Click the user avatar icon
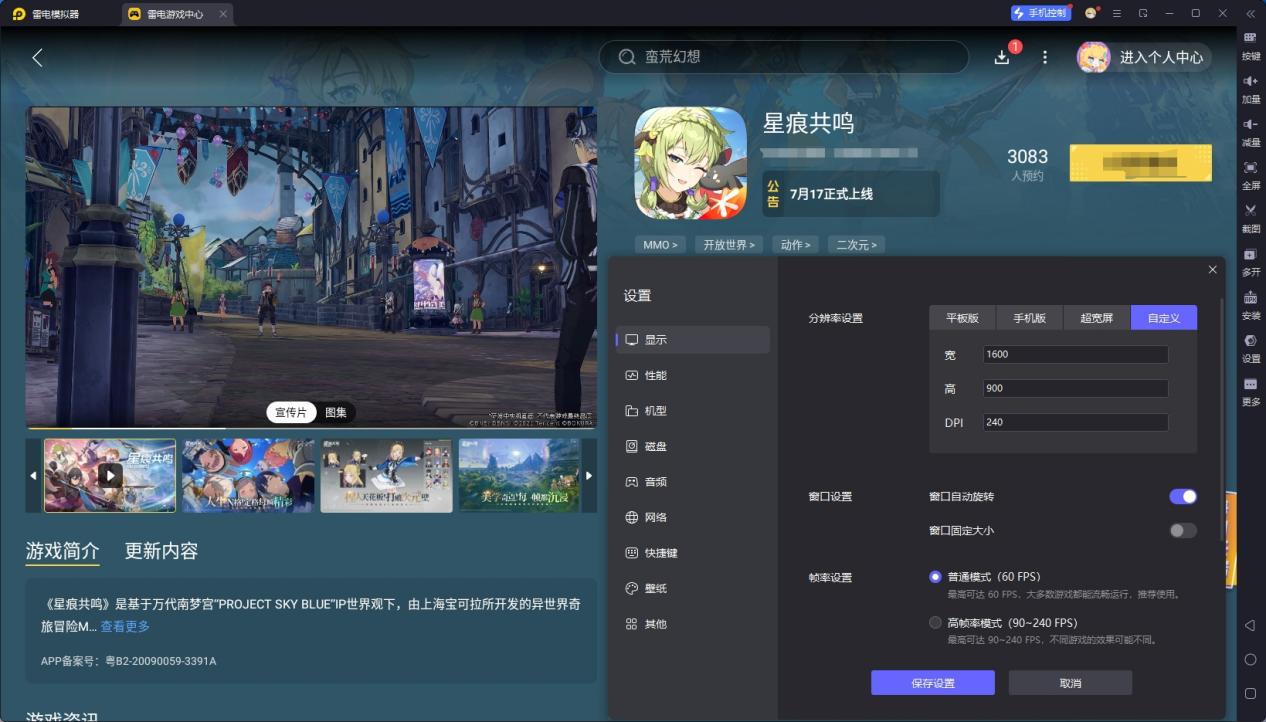 tap(1093, 57)
